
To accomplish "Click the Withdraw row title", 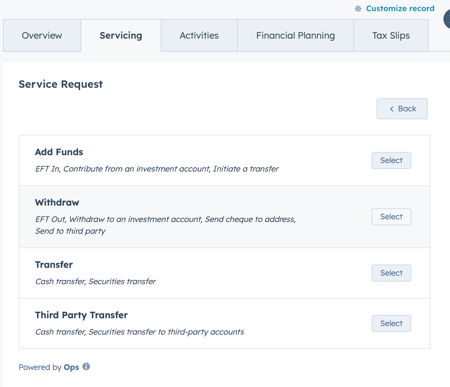I will coord(57,202).
